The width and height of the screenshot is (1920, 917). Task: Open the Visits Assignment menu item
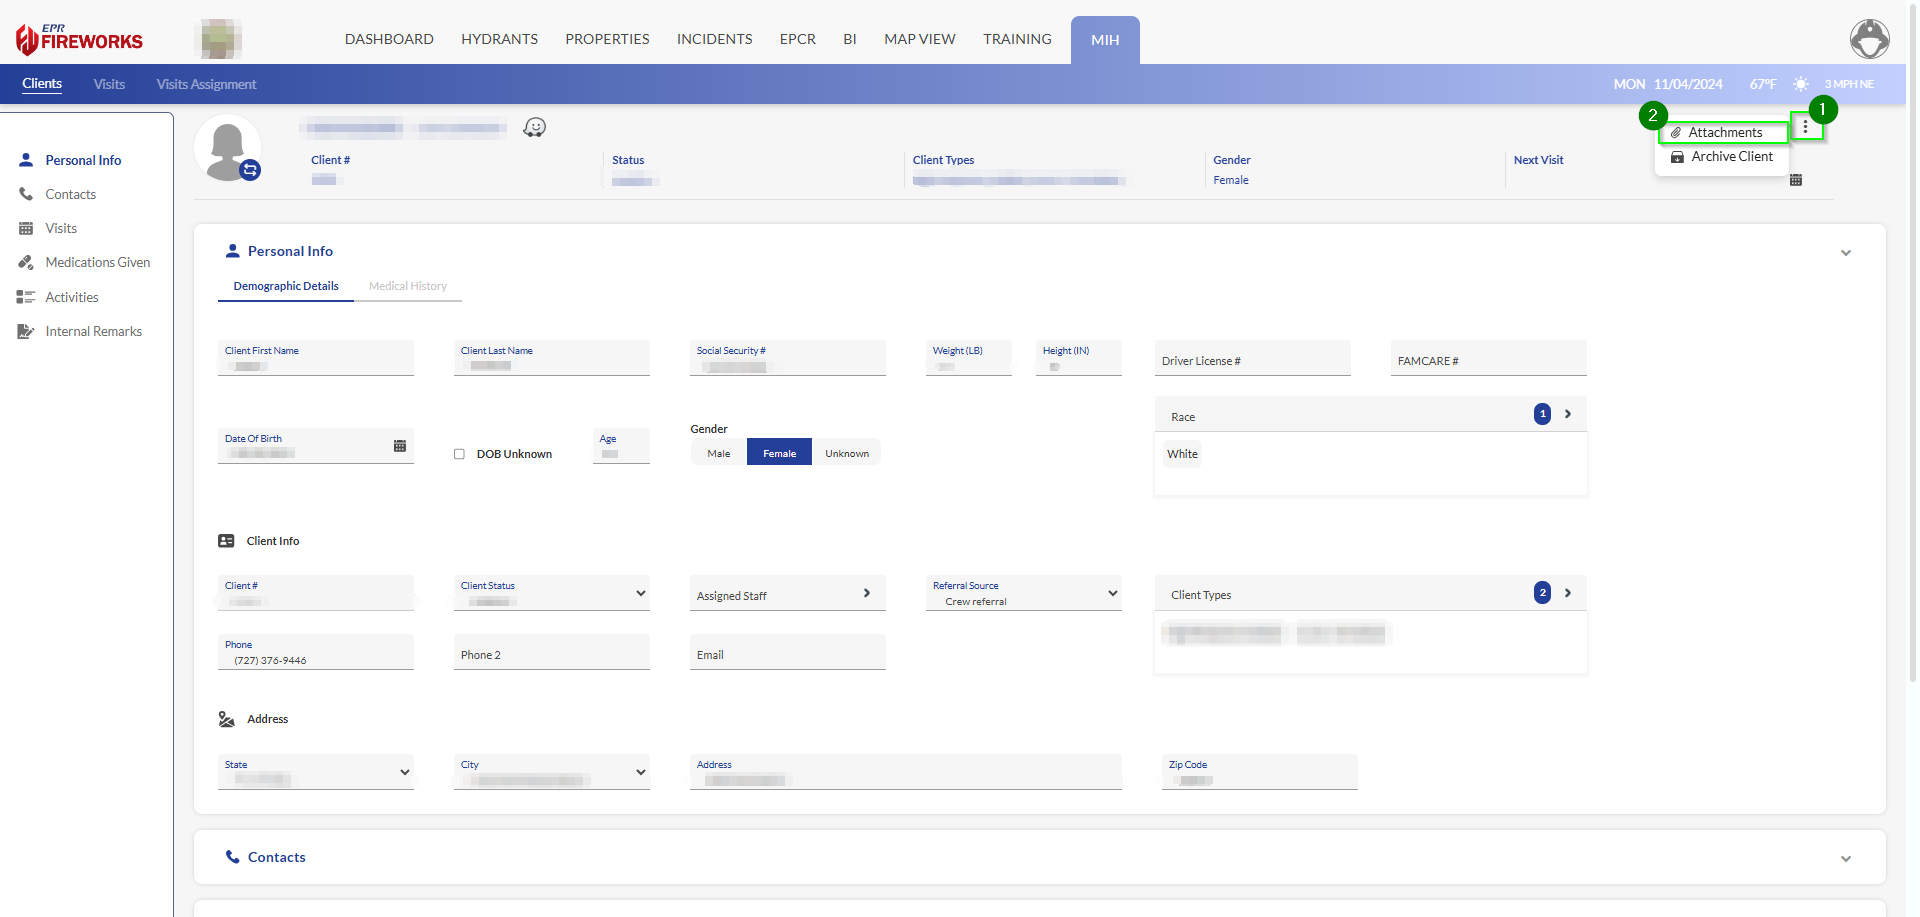pyautogui.click(x=206, y=84)
